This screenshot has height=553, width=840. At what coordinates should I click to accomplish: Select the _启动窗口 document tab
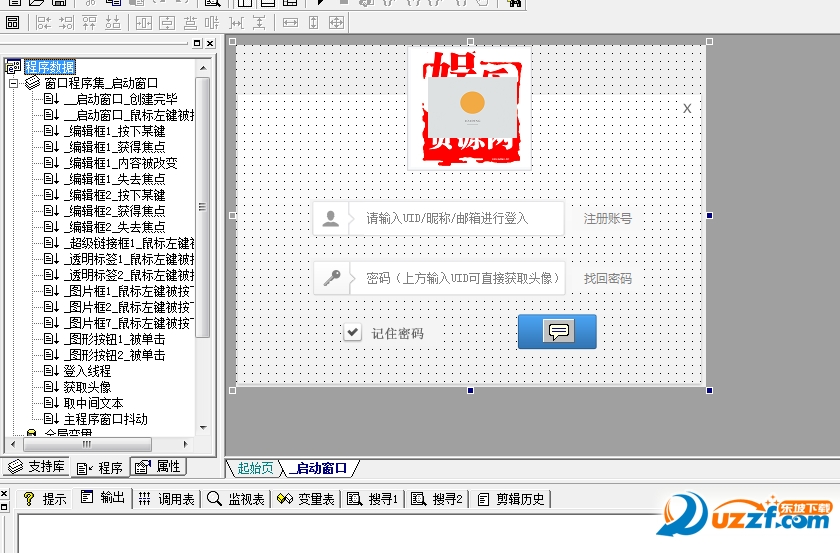click(x=319, y=468)
